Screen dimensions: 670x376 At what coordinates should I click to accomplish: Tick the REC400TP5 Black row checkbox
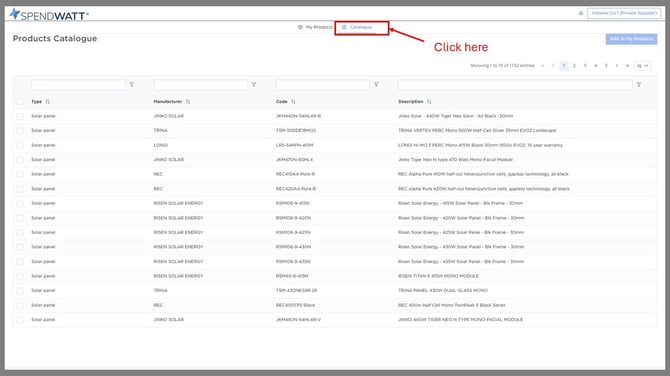click(x=20, y=305)
